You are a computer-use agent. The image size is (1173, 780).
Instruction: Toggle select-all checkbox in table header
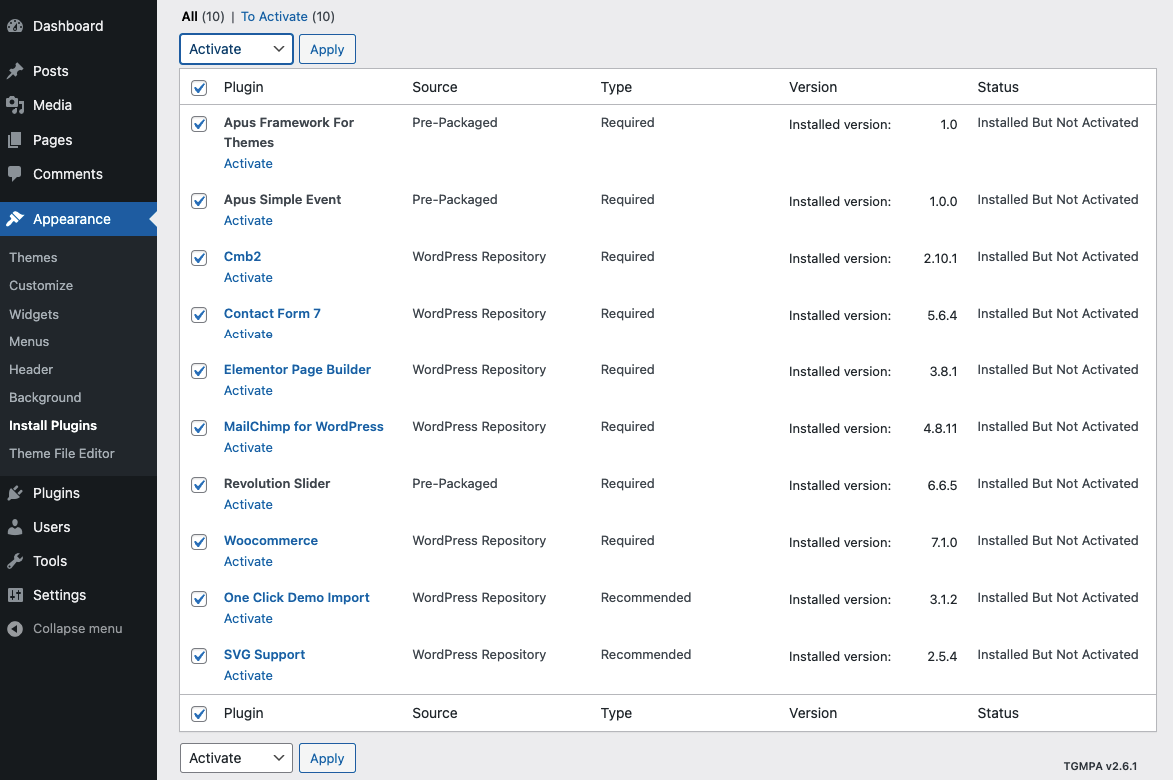(x=199, y=88)
